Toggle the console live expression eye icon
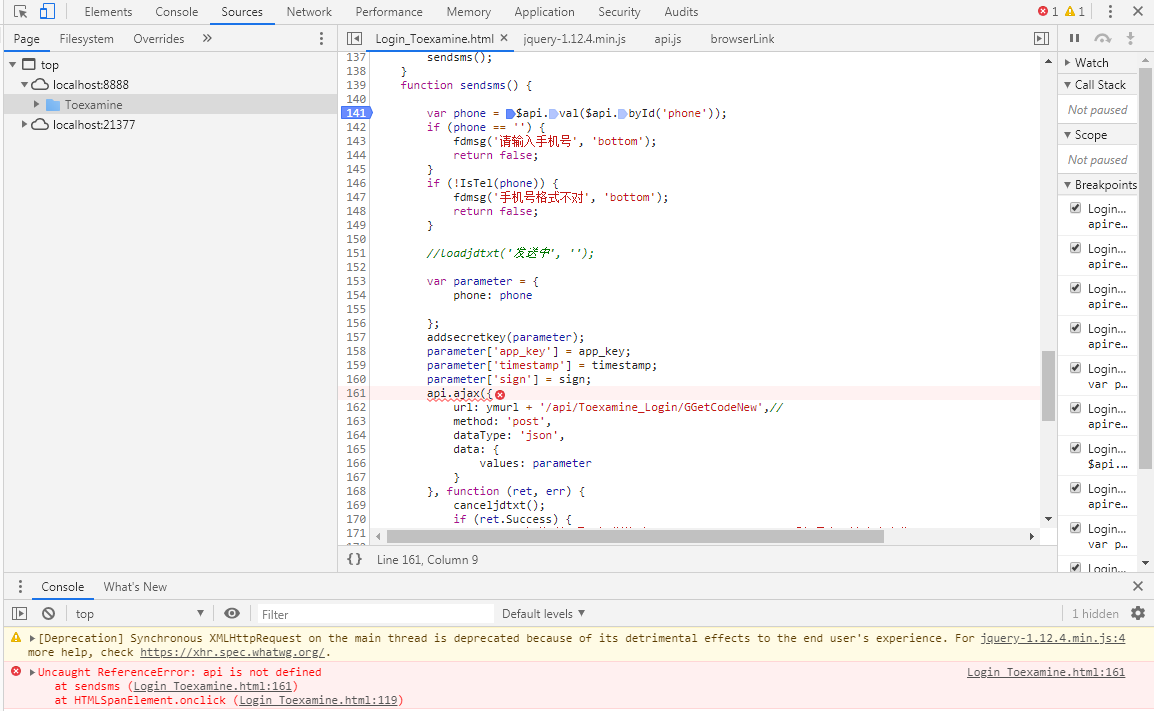This screenshot has height=711, width=1154. (x=232, y=613)
